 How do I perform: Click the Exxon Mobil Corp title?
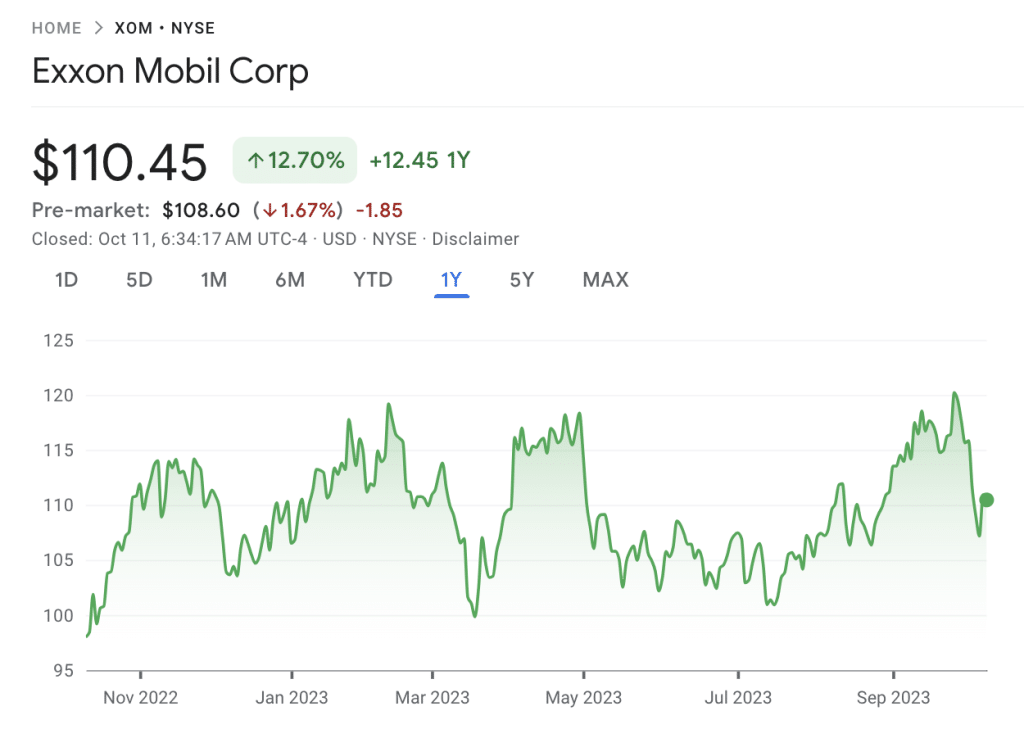tap(170, 70)
